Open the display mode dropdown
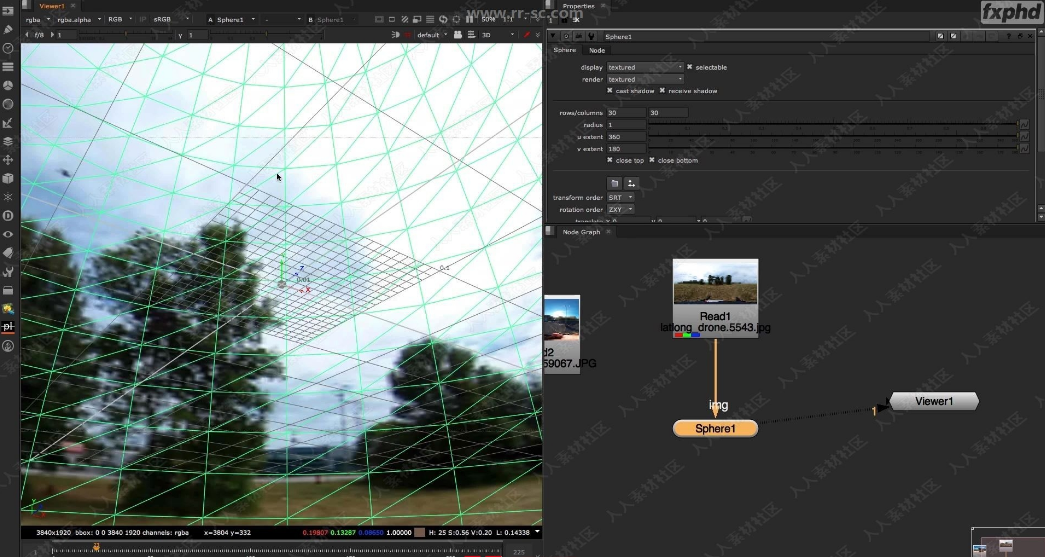The image size is (1045, 557). tap(645, 67)
